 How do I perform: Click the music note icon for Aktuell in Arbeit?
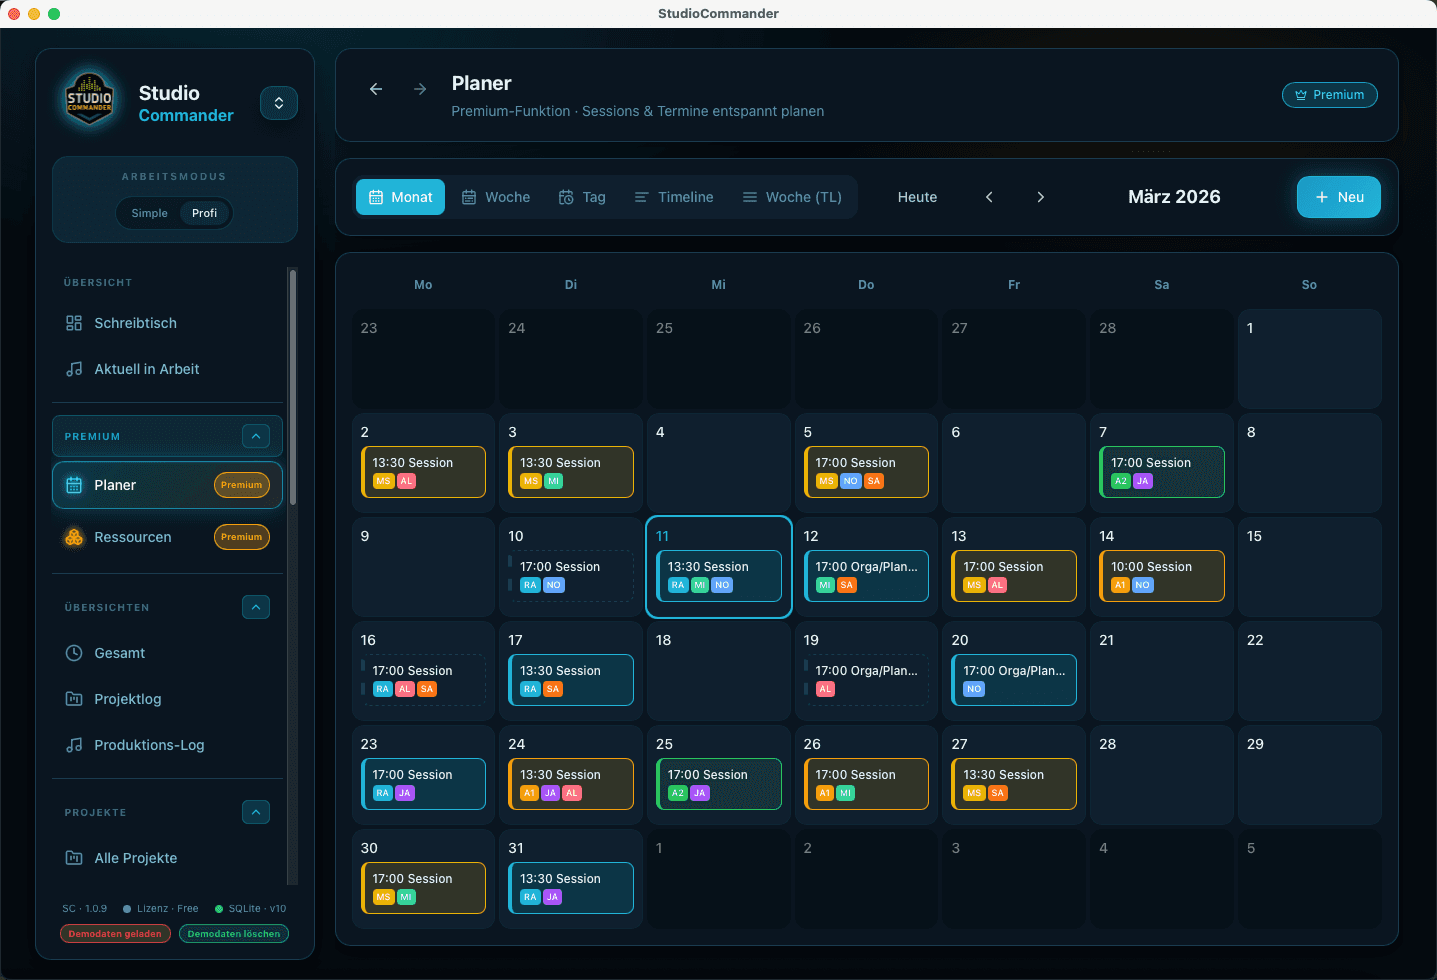(x=74, y=369)
